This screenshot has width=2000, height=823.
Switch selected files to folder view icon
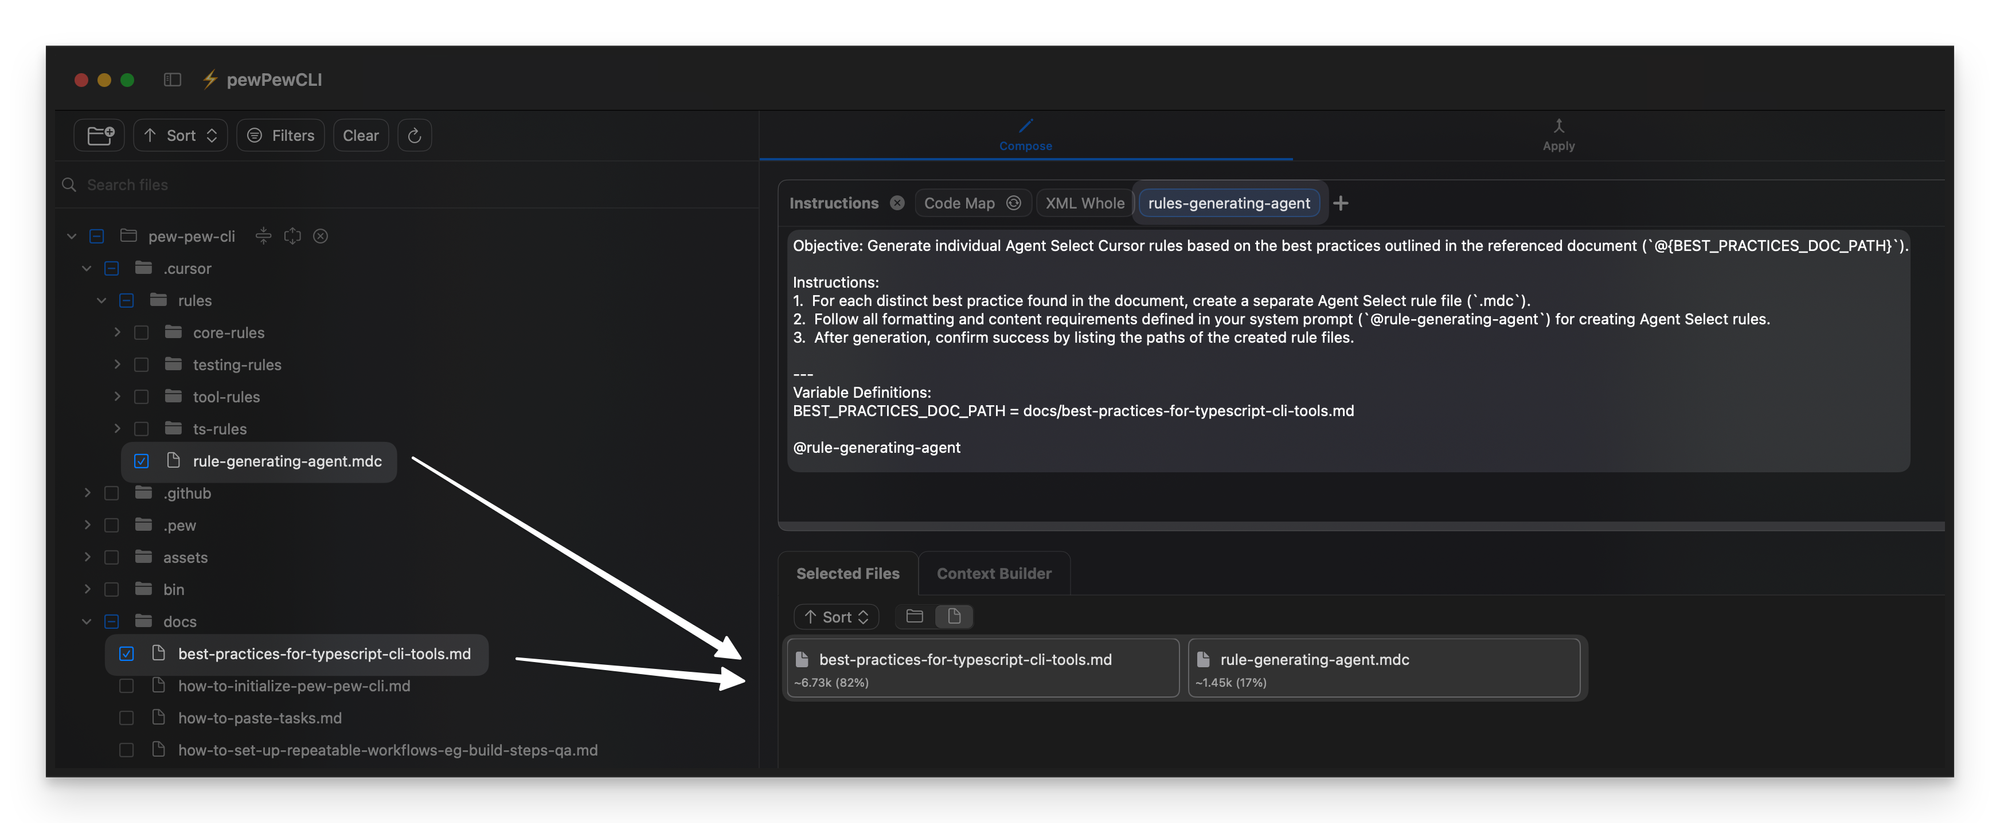[914, 616]
